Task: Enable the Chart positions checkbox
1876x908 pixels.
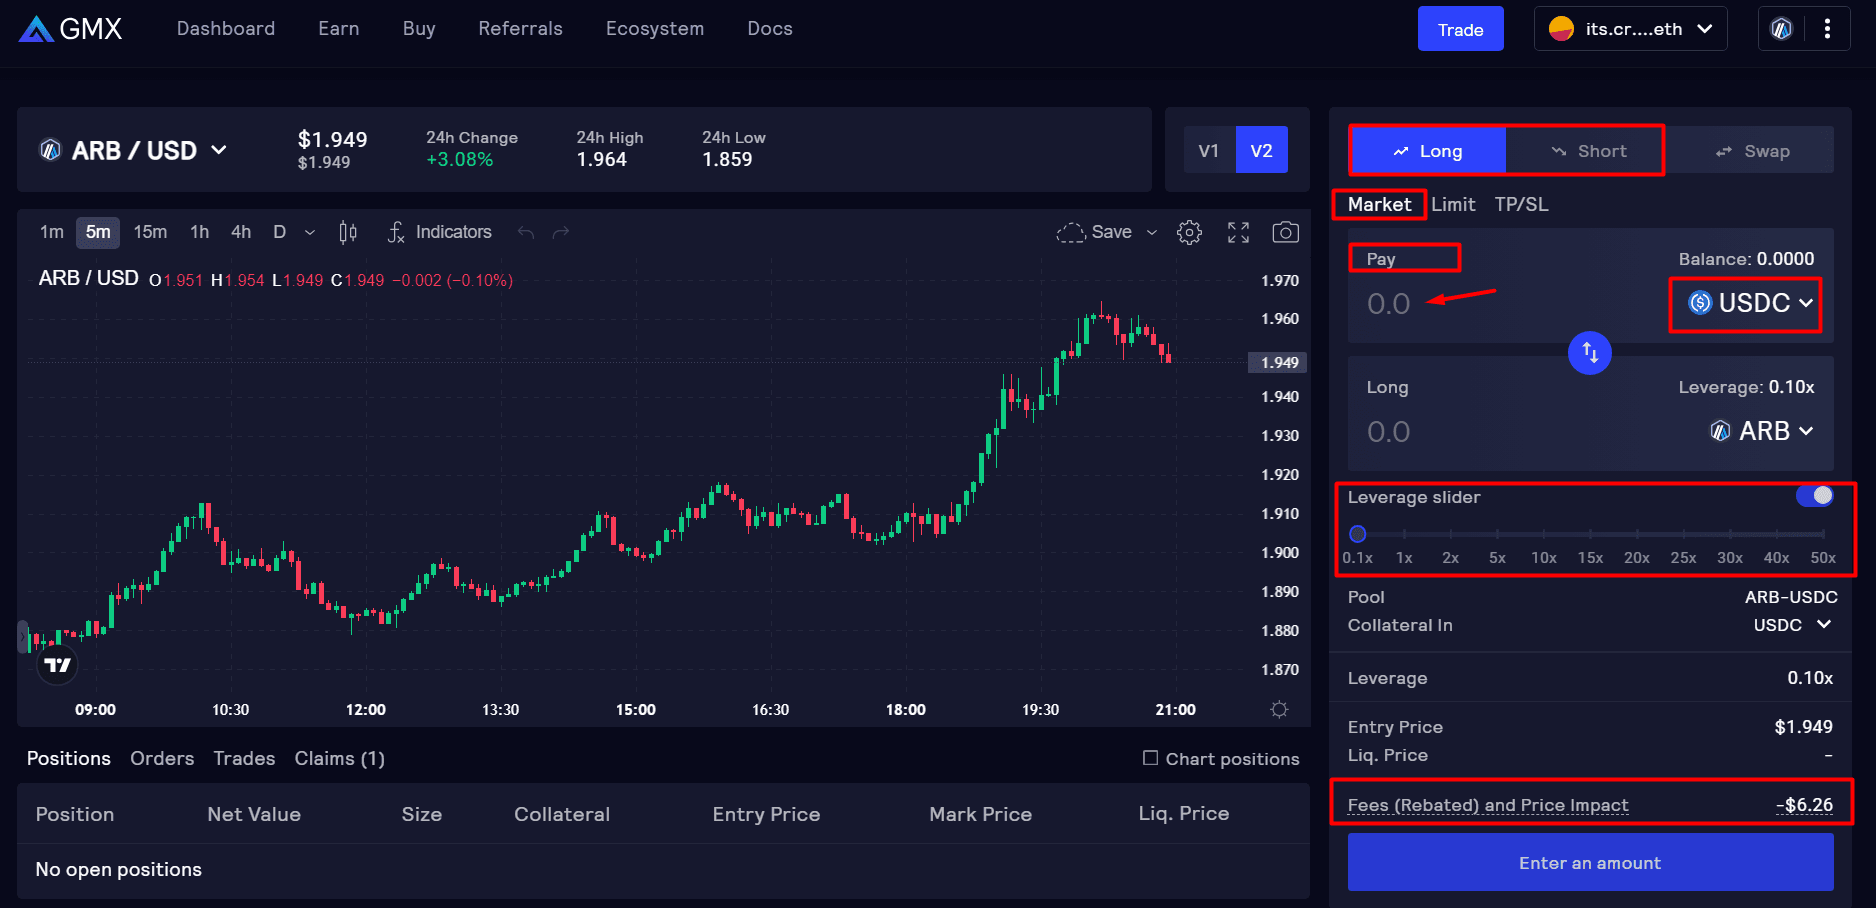Action: coord(1150,758)
